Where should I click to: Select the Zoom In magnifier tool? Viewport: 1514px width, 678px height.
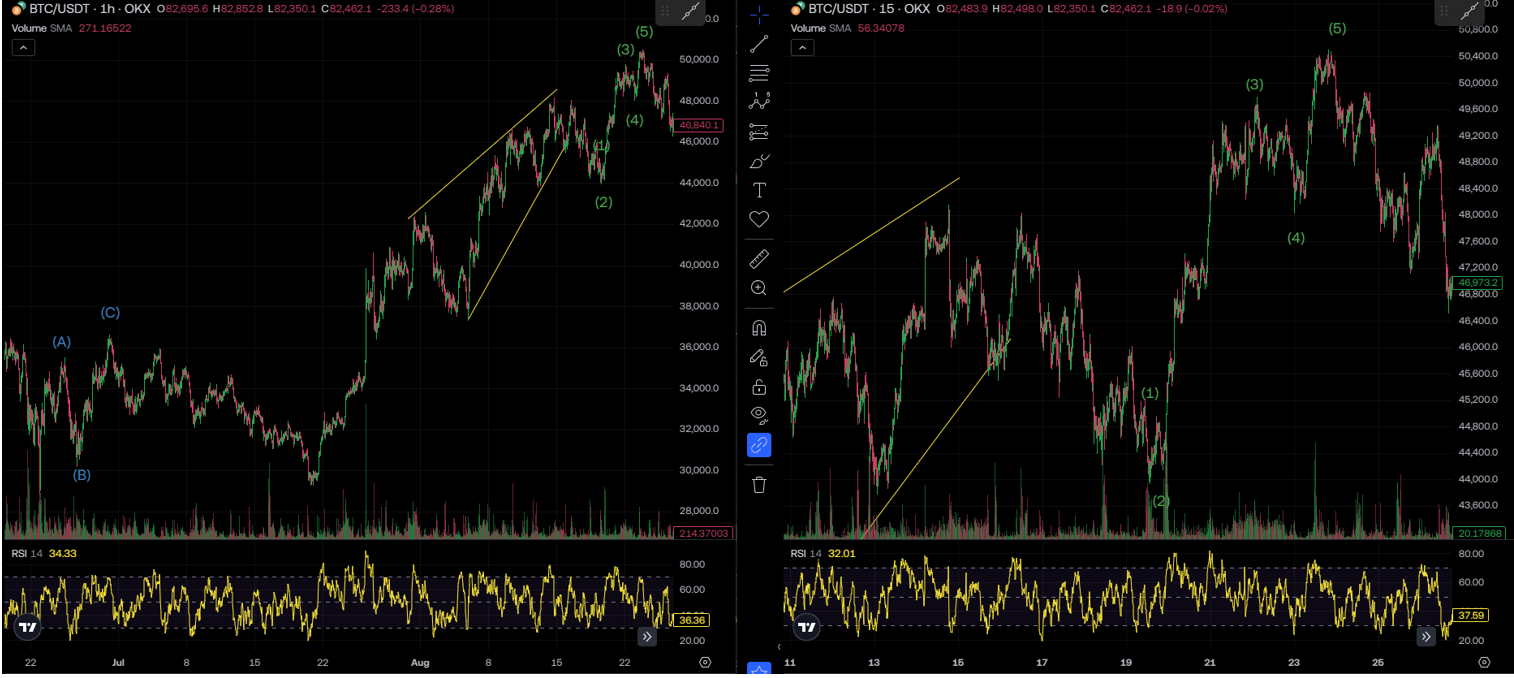[x=759, y=288]
